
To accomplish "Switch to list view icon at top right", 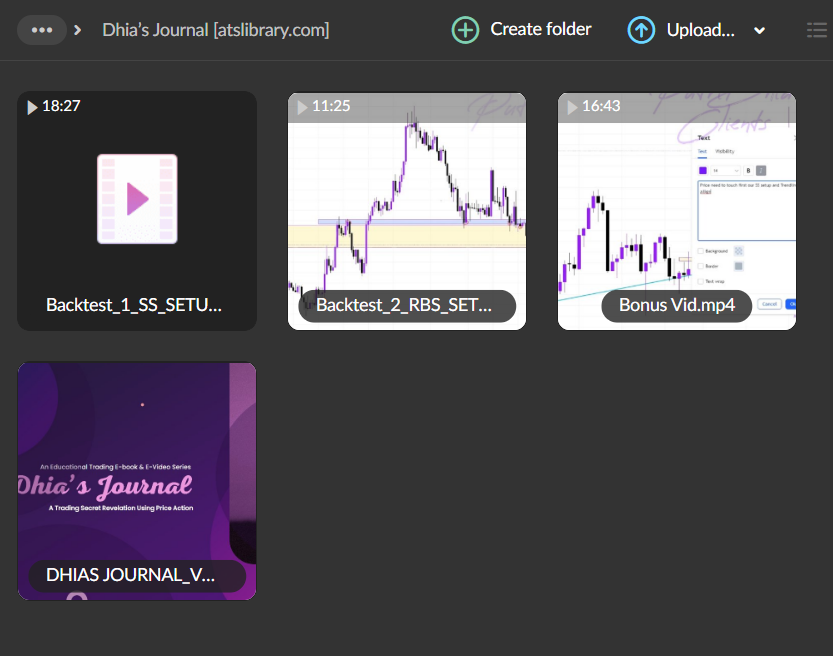I will (816, 30).
